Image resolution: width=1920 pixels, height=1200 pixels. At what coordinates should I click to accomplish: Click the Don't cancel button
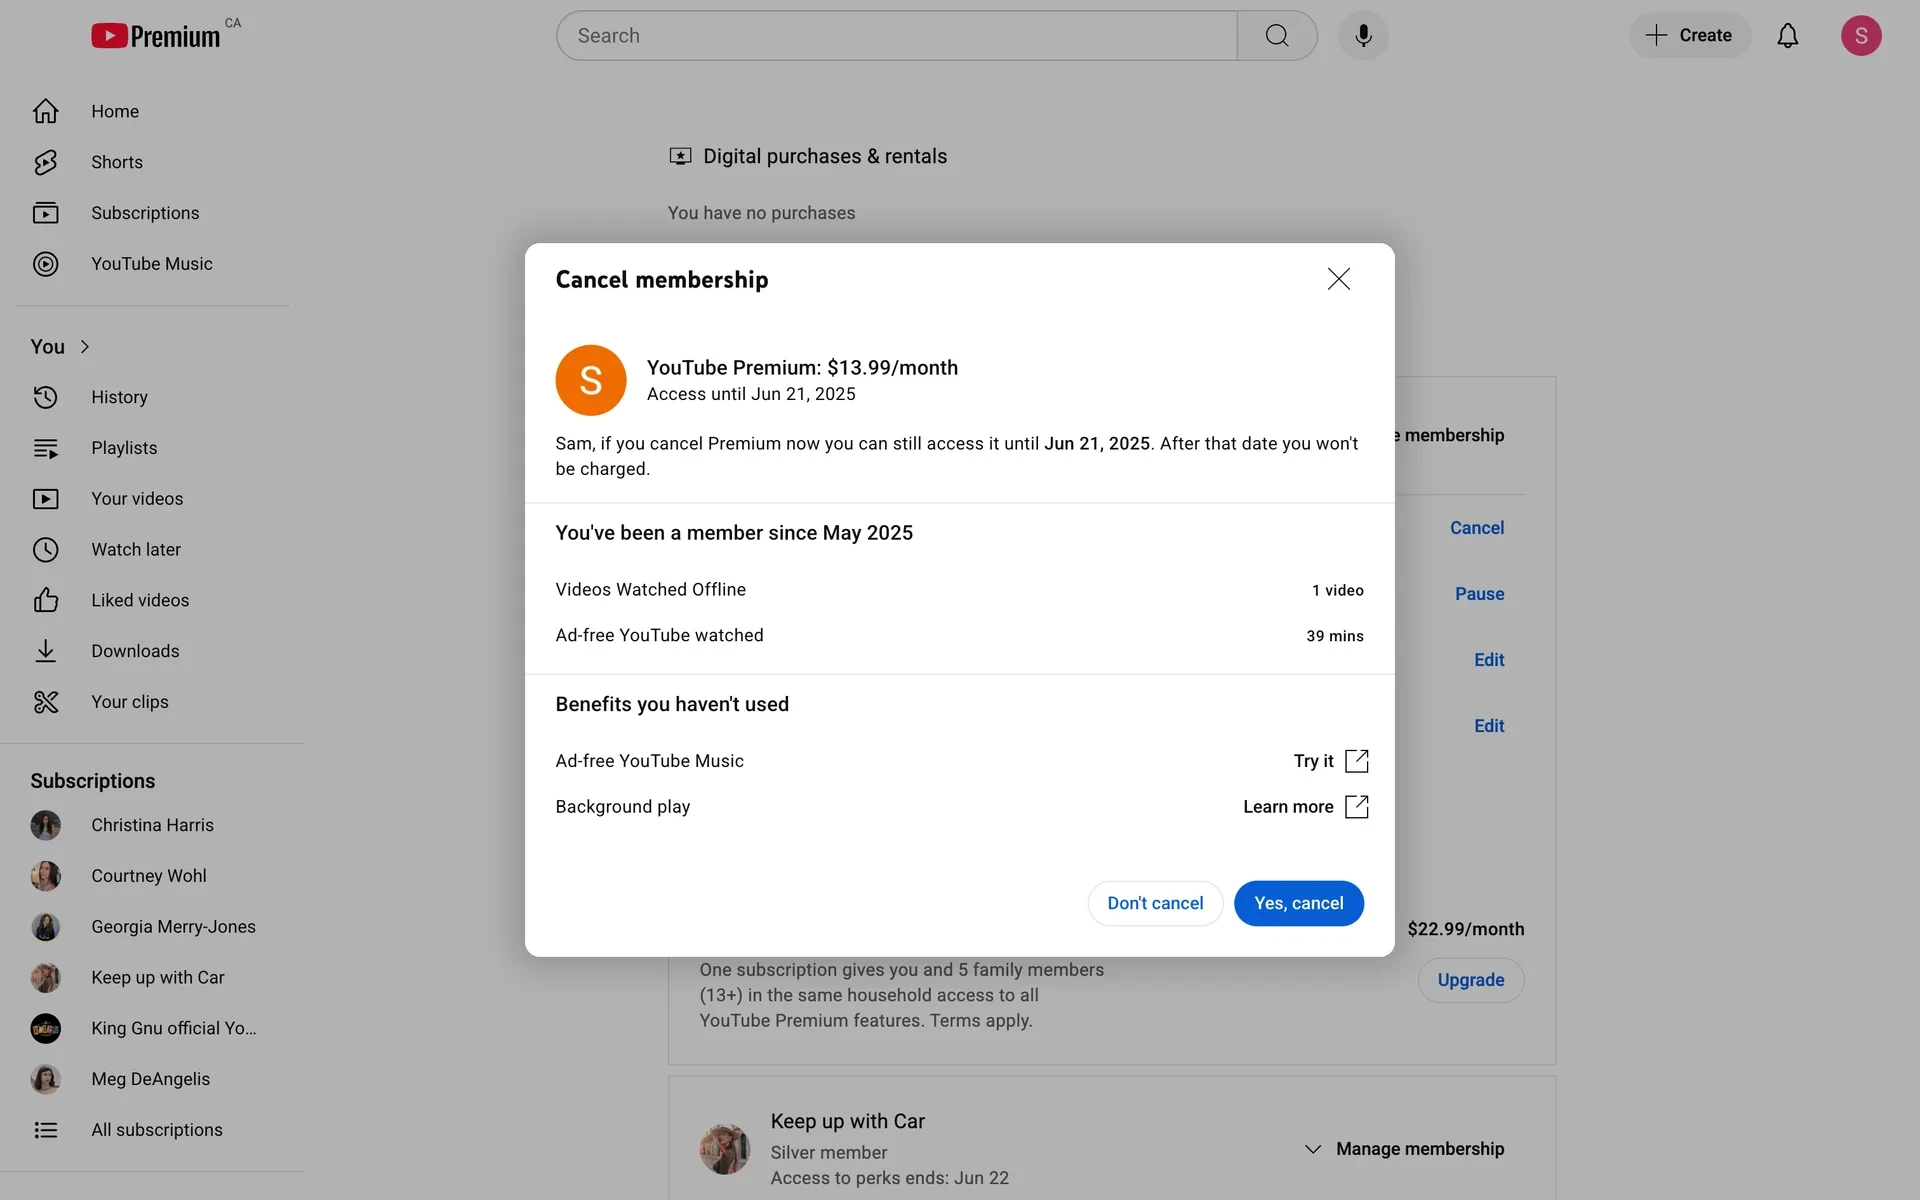coord(1155,903)
